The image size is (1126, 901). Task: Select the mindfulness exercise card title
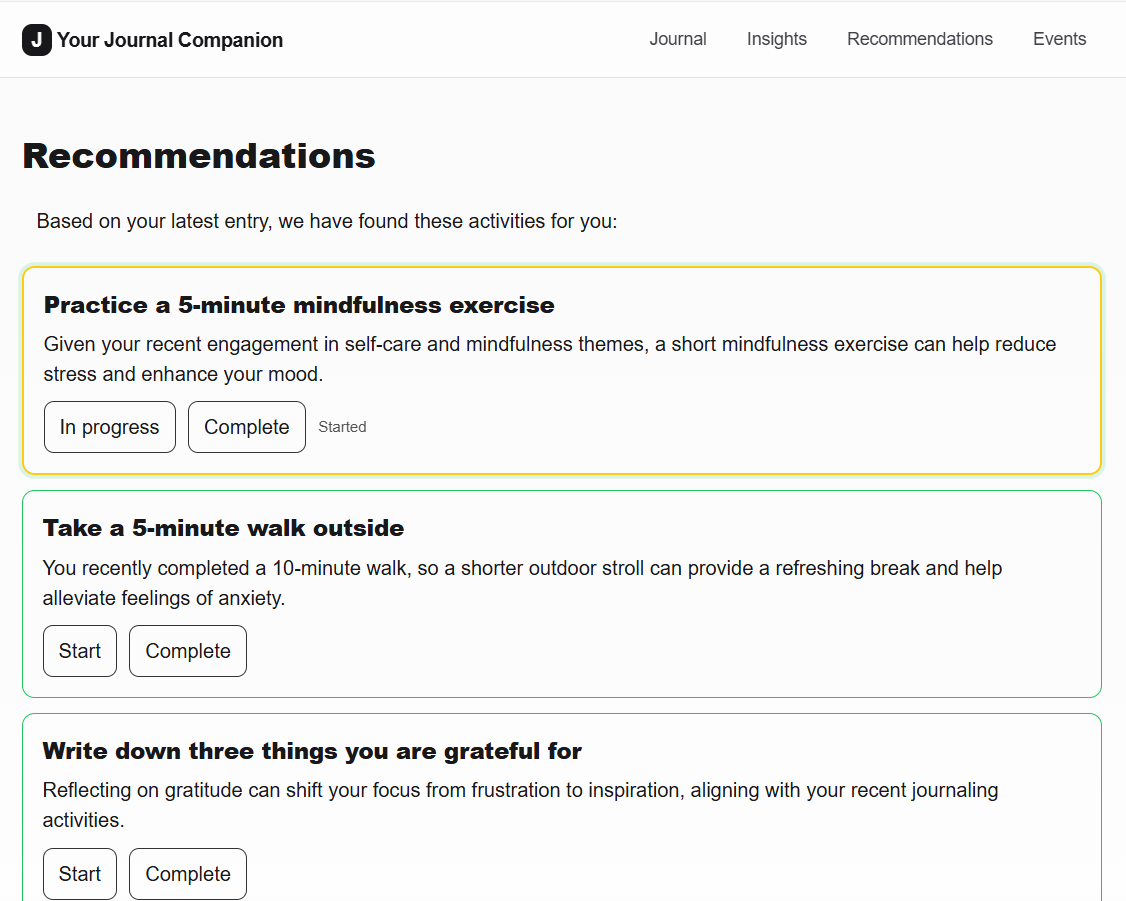coord(299,305)
